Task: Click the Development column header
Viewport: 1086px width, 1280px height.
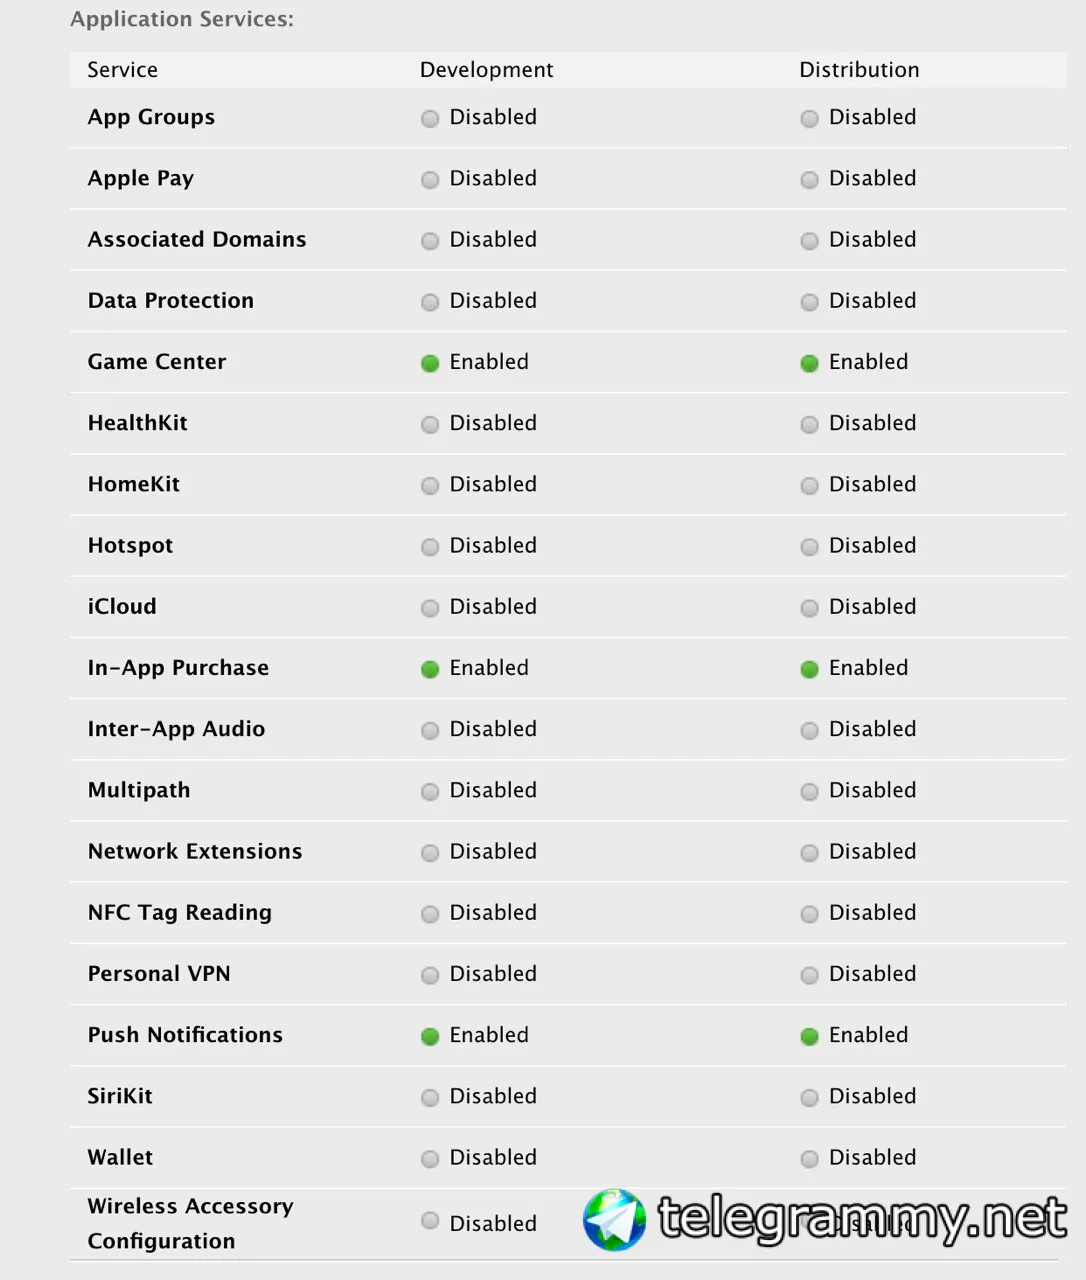Action: pos(486,69)
